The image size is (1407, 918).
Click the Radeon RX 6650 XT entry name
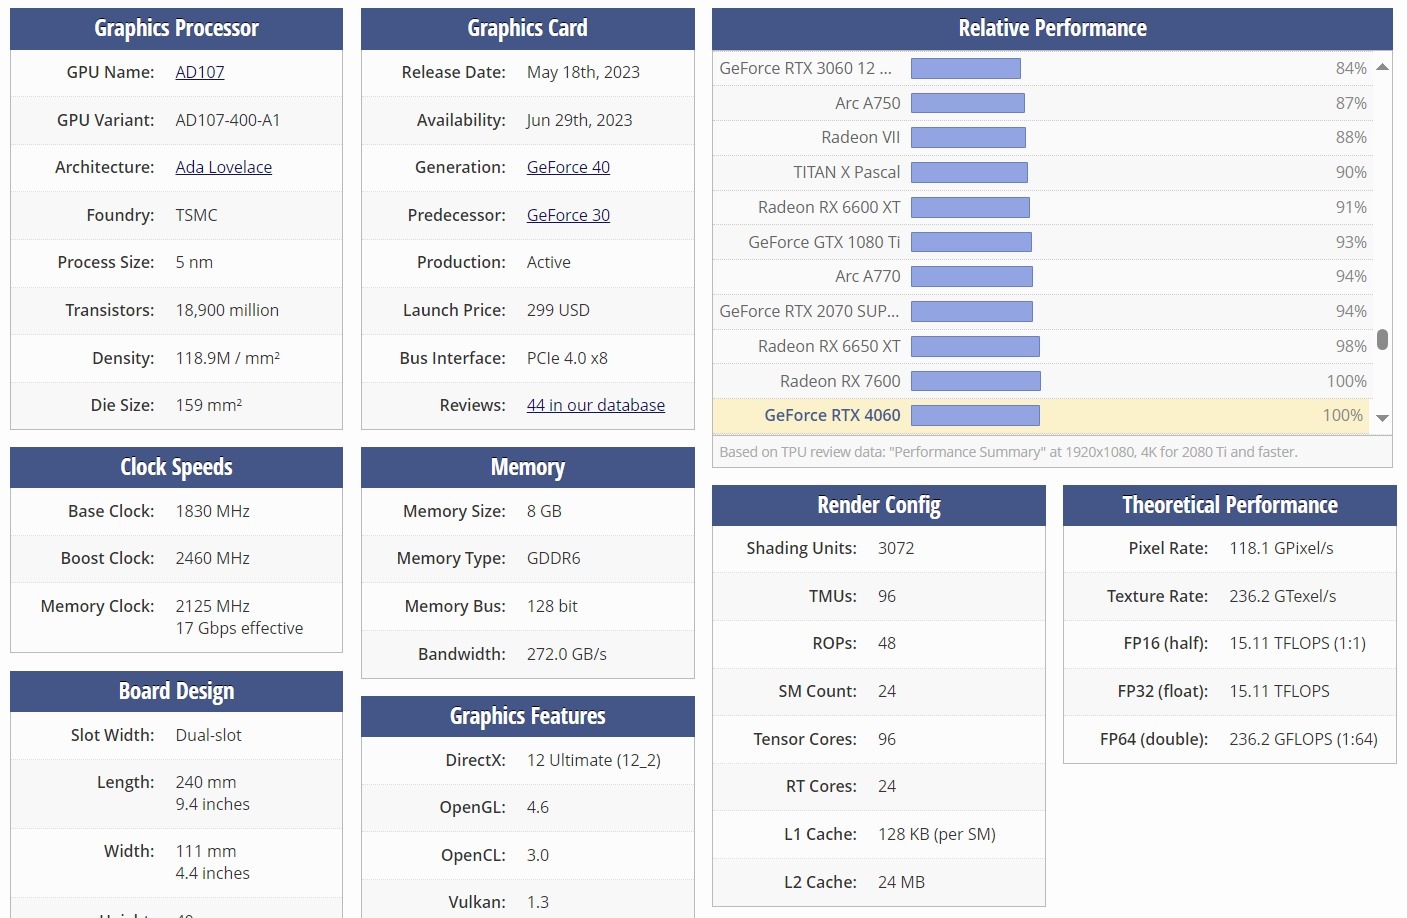[x=829, y=346]
